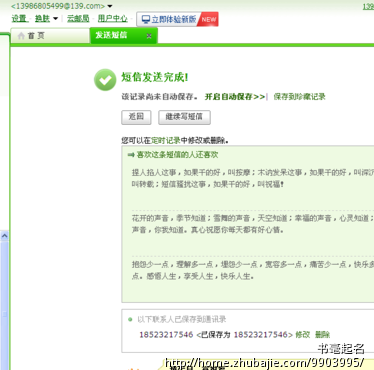Select the suggested SMS starting 捏人掐人这事

point(252,178)
